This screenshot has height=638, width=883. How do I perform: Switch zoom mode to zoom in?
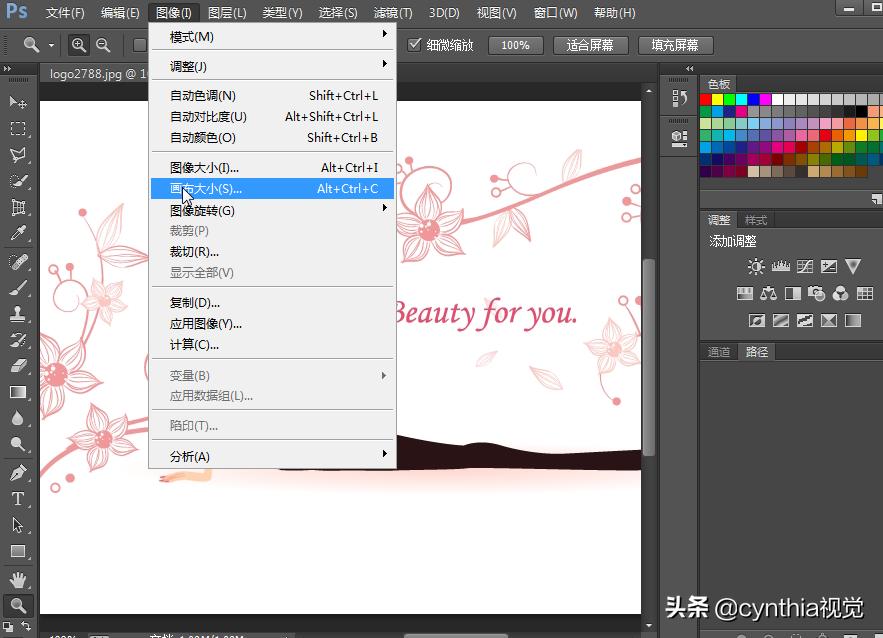(x=78, y=45)
